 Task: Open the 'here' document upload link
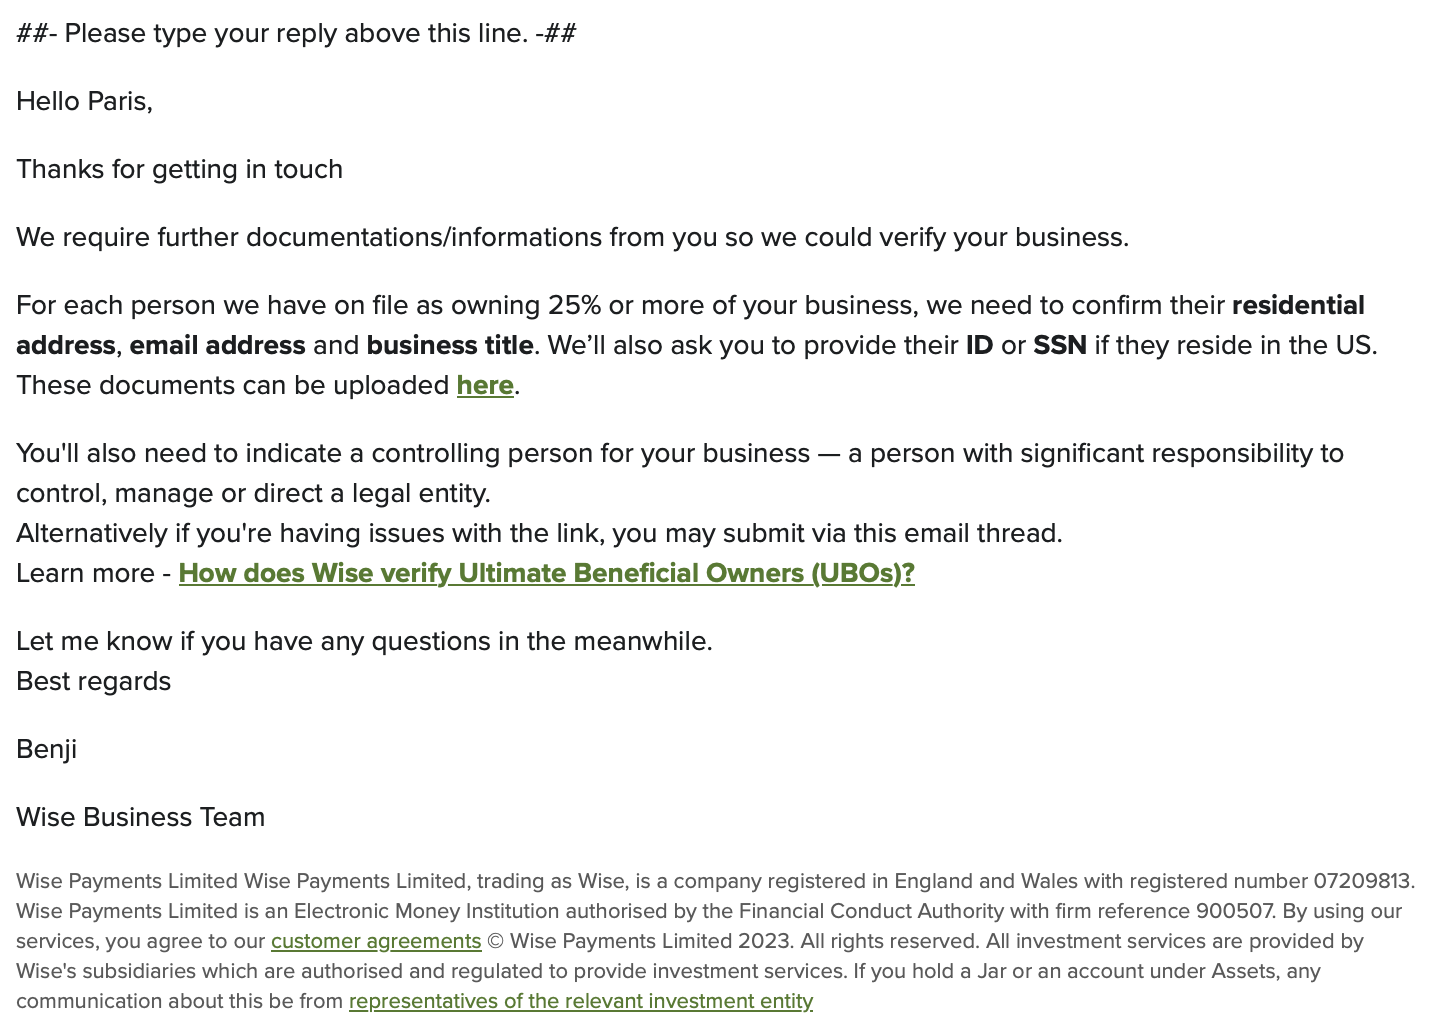click(x=485, y=385)
